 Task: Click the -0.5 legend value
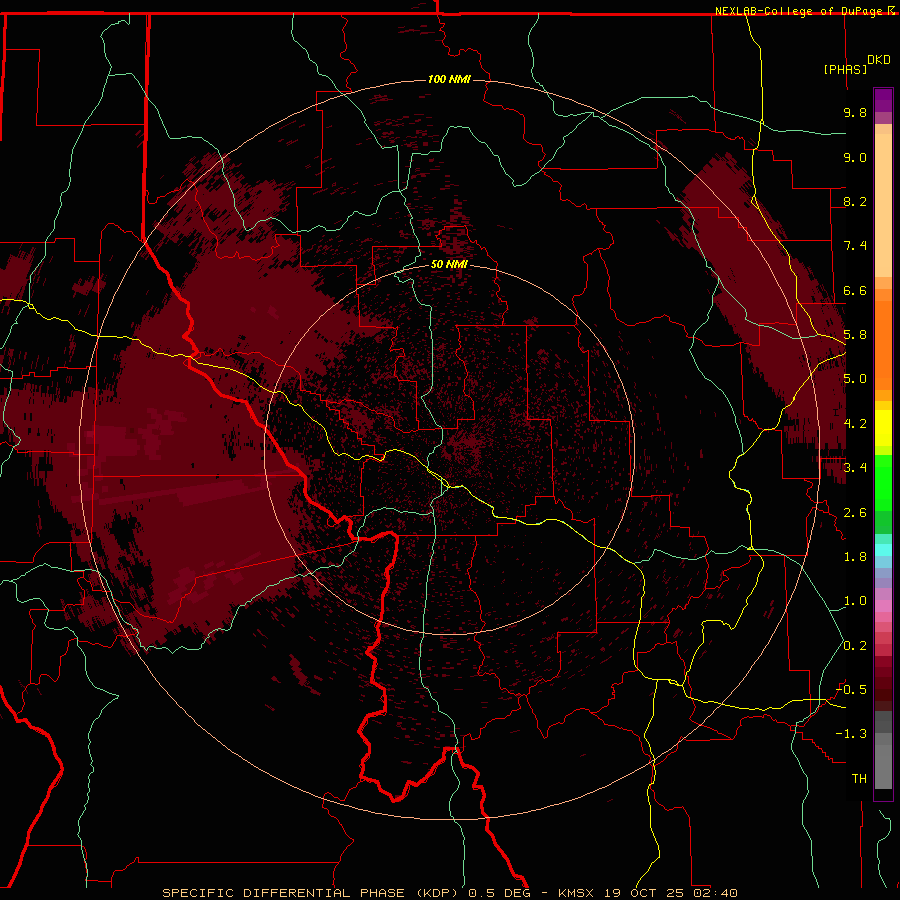(x=851, y=690)
